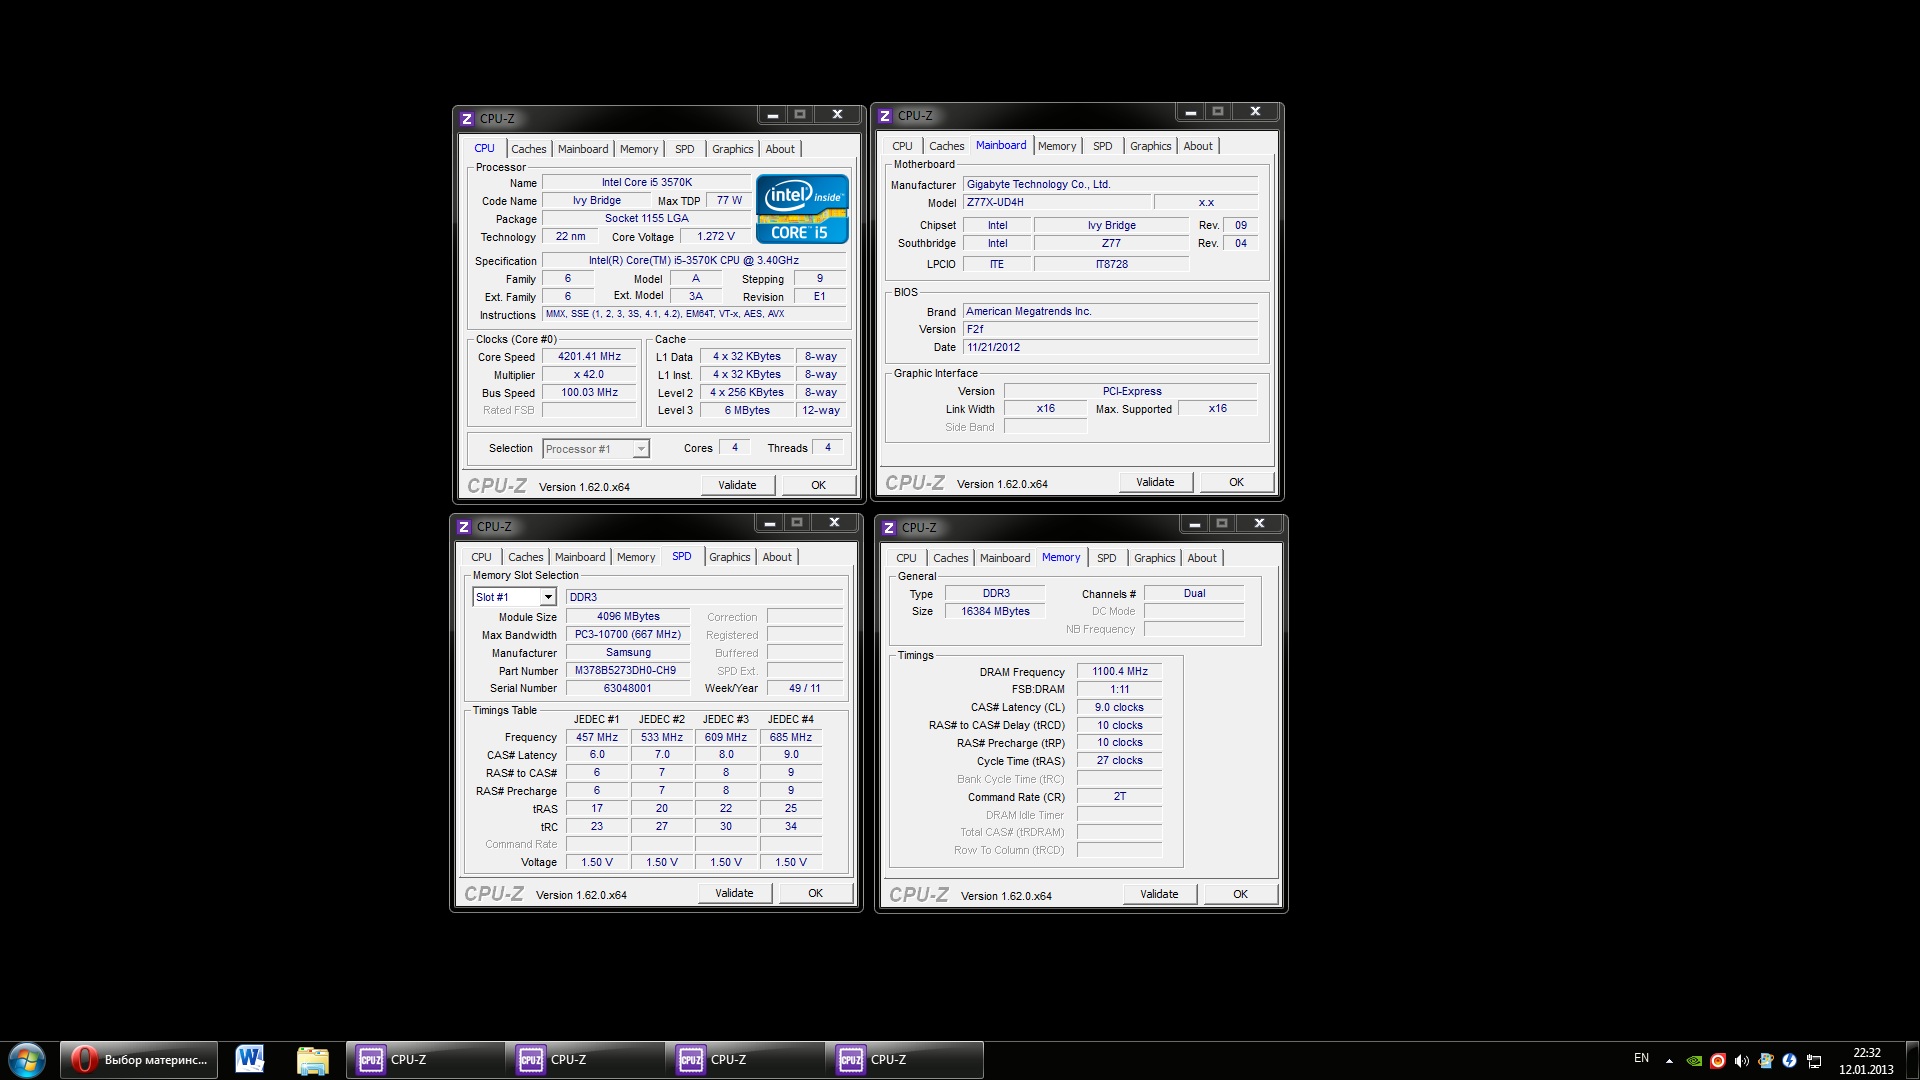This screenshot has width=1920, height=1080.
Task: Click the NVIDIA tray icon
Action: [1694, 1060]
